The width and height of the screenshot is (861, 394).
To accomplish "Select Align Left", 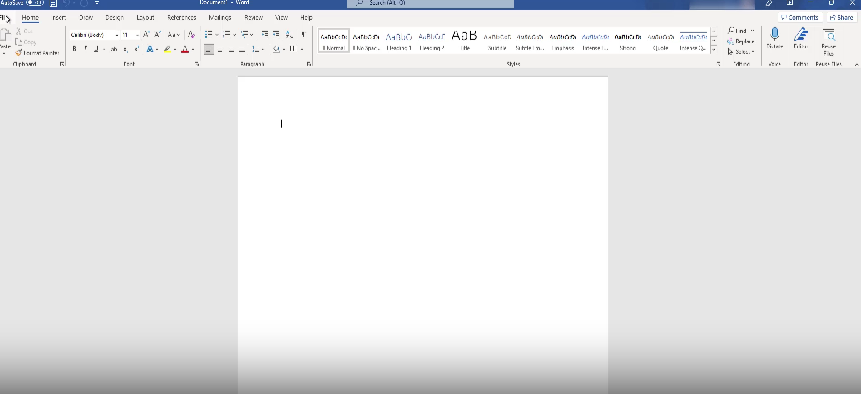I will 209,49.
